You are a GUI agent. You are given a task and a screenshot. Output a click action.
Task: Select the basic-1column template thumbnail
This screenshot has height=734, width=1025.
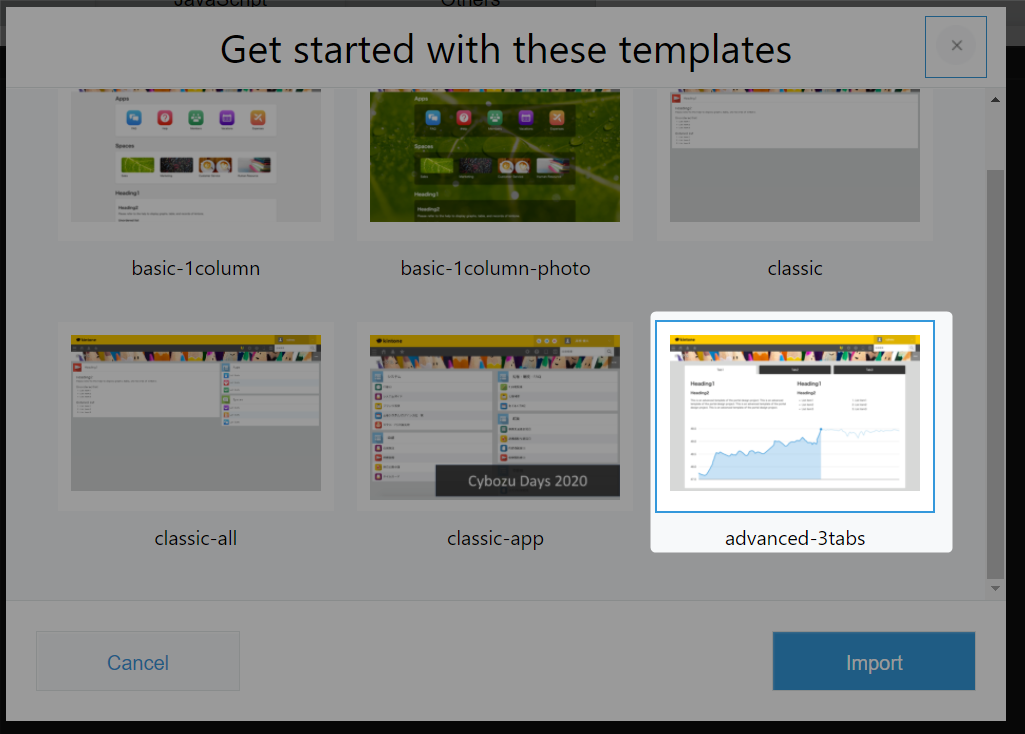tap(195, 156)
